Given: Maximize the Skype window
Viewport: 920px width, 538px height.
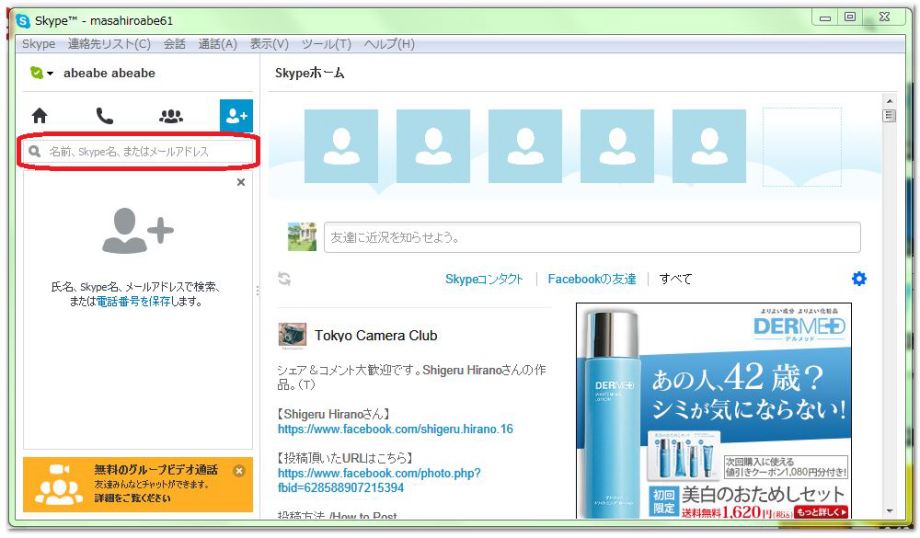Looking at the screenshot, I should (850, 17).
